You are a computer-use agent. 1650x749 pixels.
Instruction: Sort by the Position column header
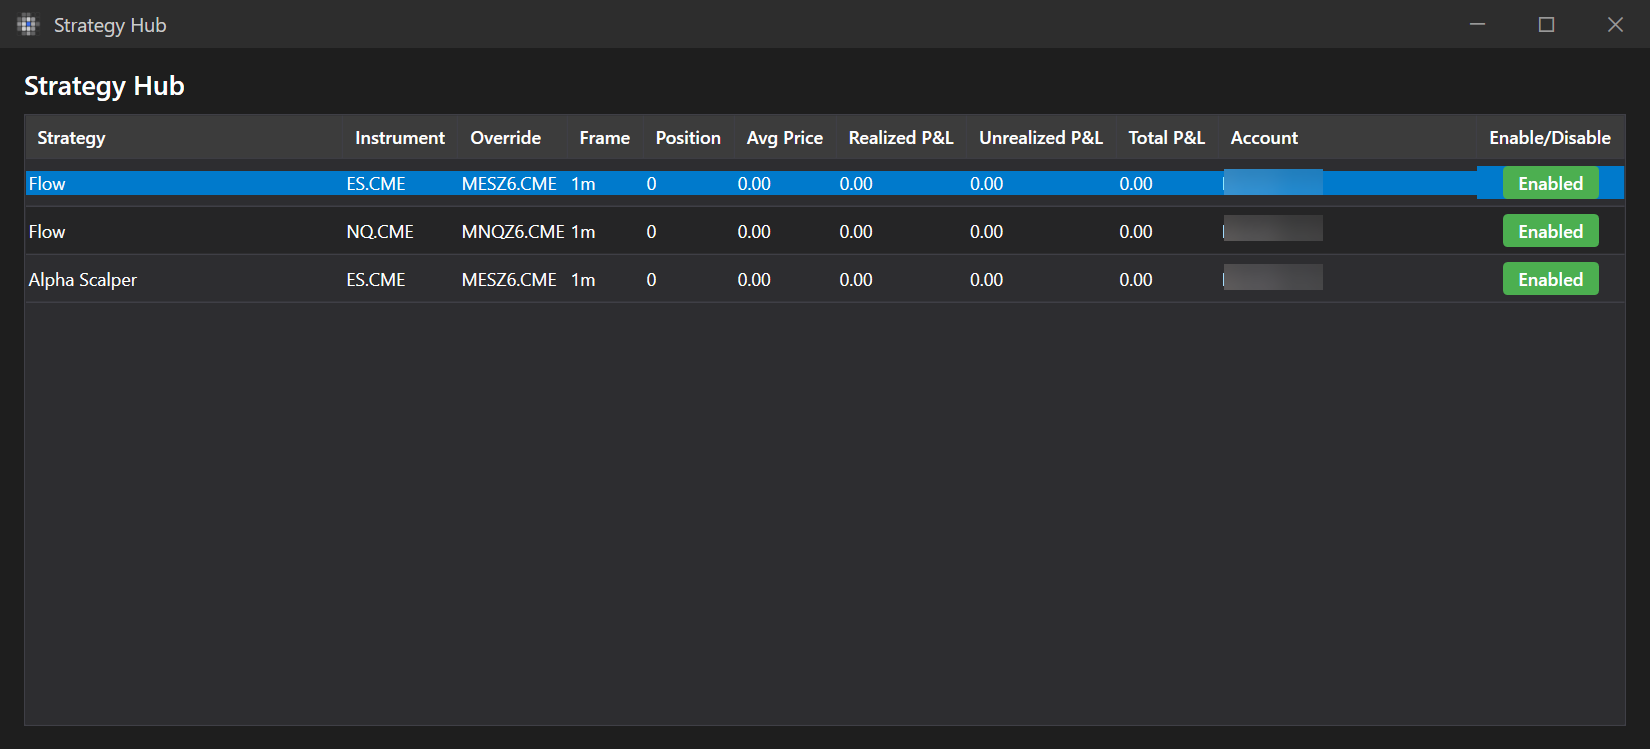pos(688,138)
